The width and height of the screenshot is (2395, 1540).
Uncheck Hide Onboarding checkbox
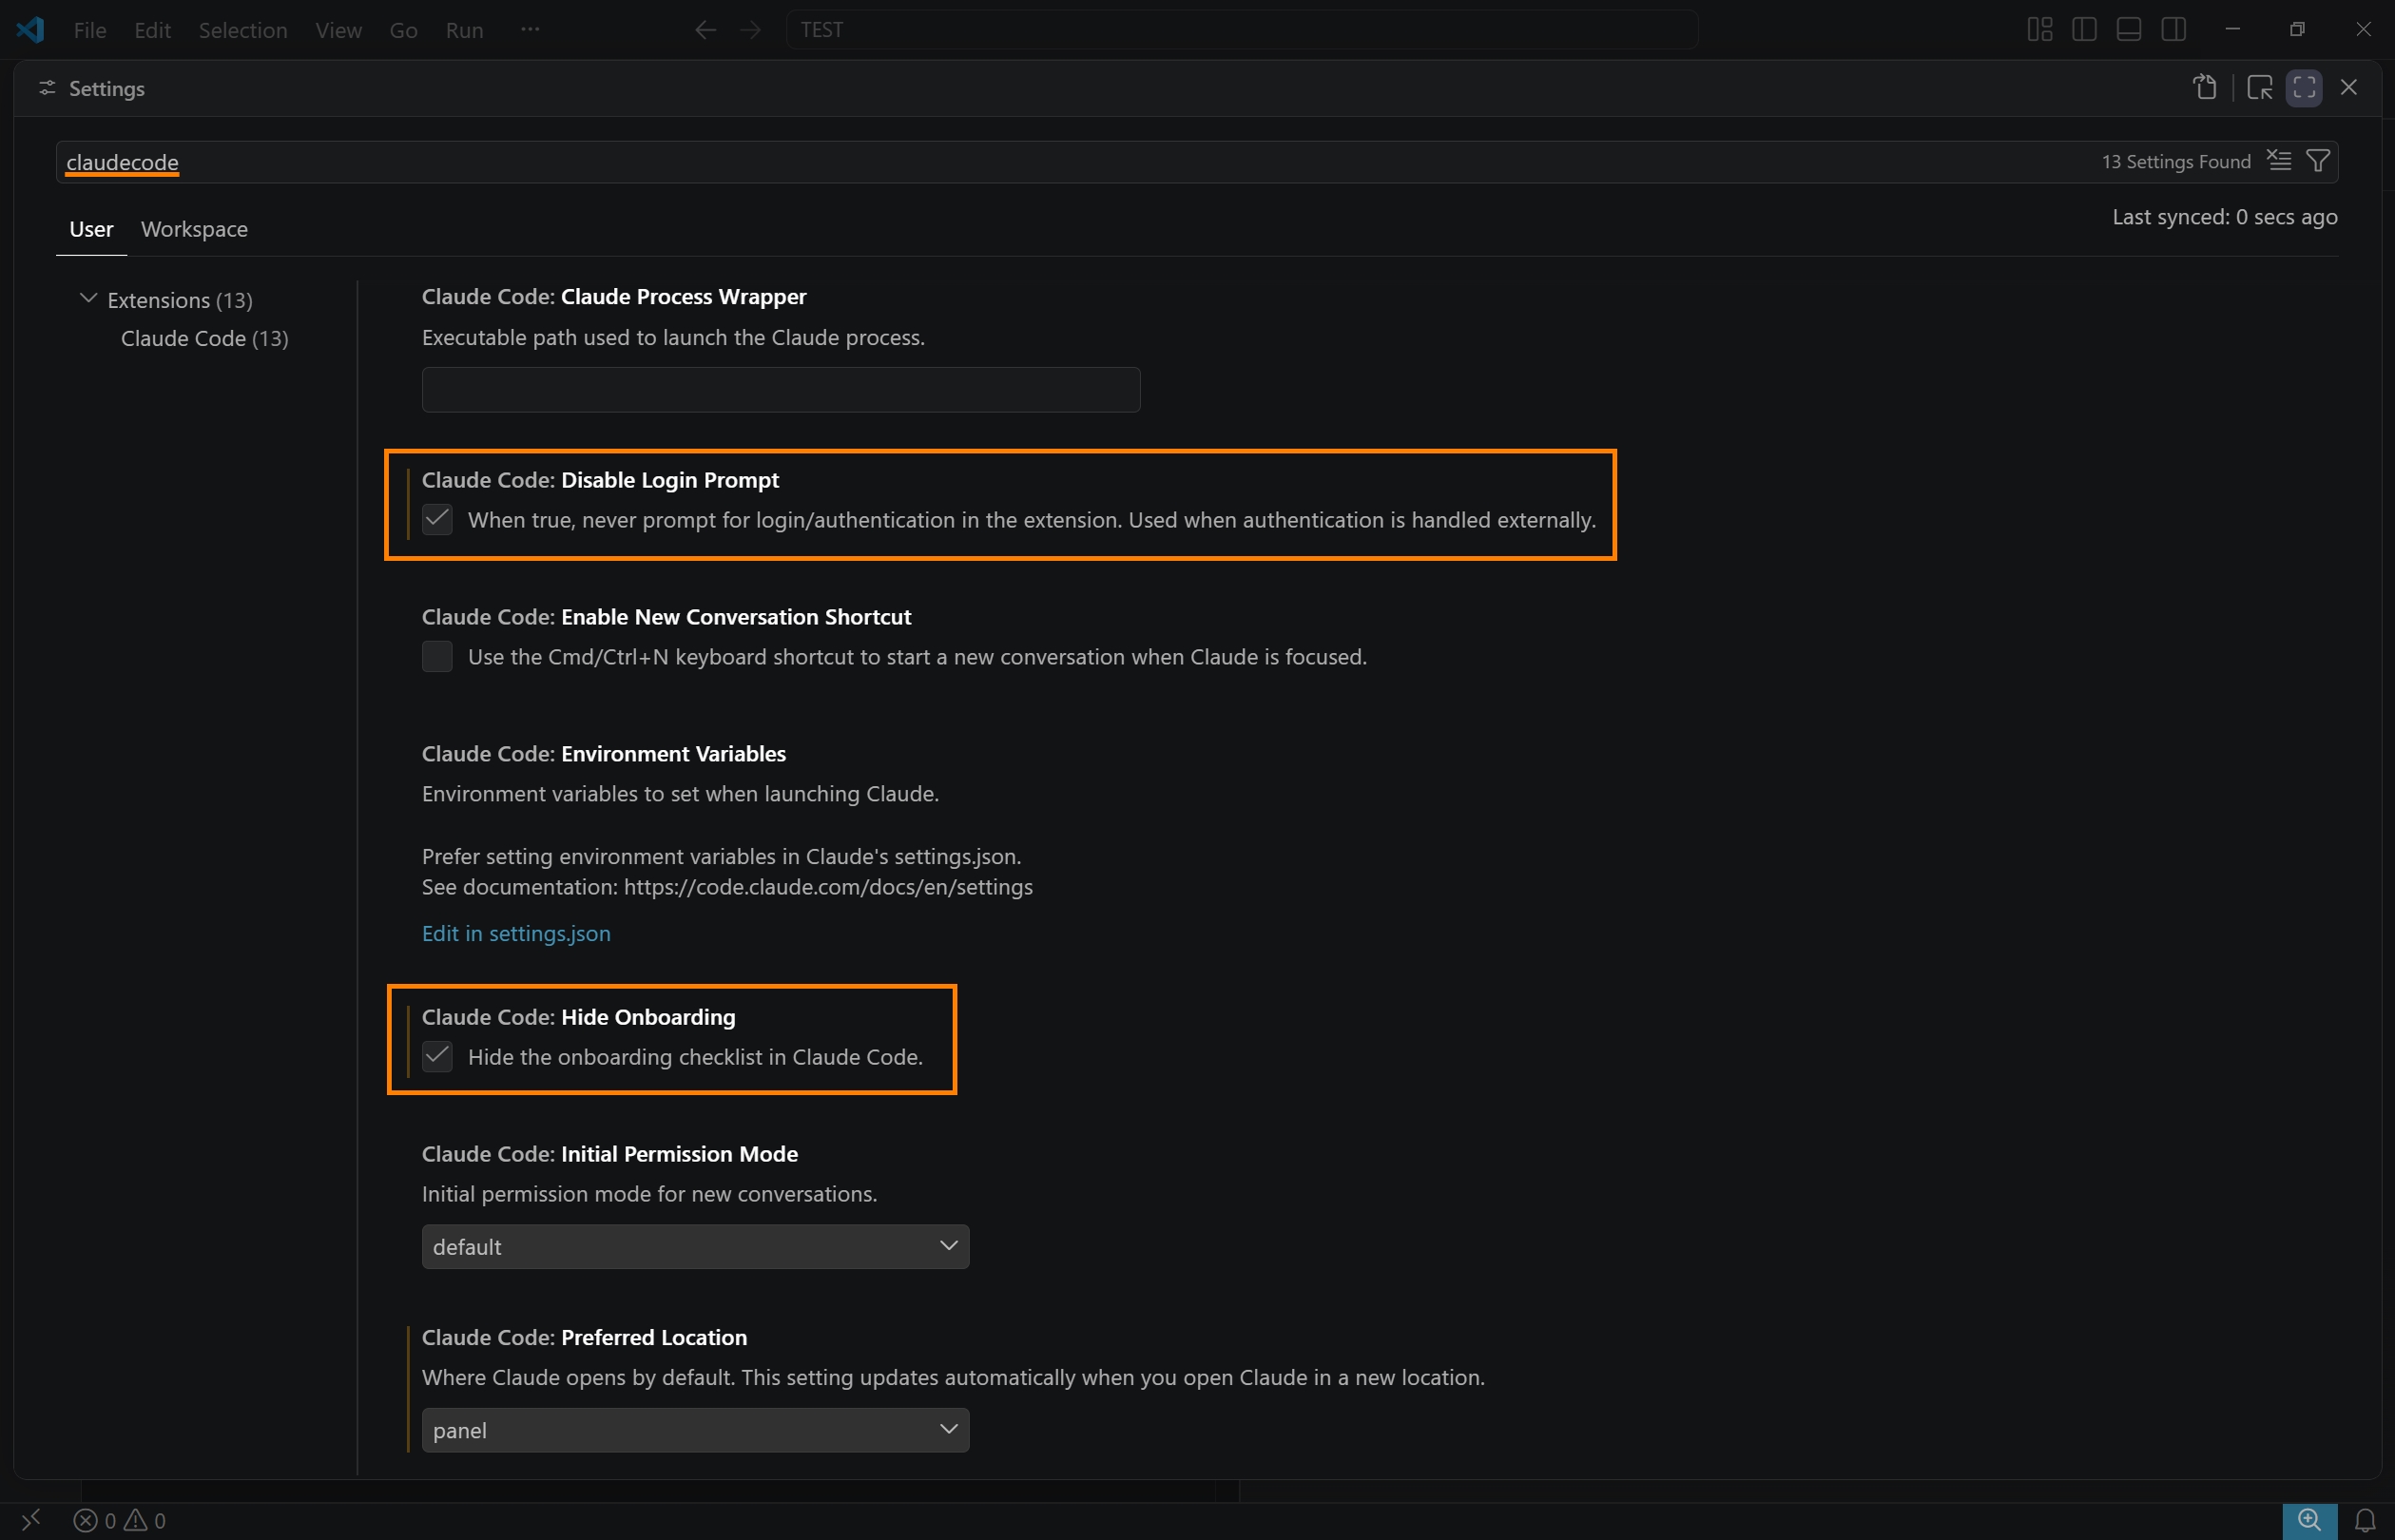[437, 1057]
